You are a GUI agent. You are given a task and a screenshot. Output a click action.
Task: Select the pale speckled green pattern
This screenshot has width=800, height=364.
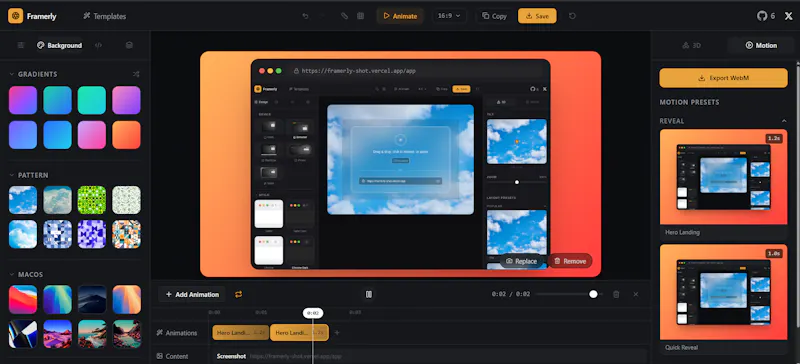(127, 200)
